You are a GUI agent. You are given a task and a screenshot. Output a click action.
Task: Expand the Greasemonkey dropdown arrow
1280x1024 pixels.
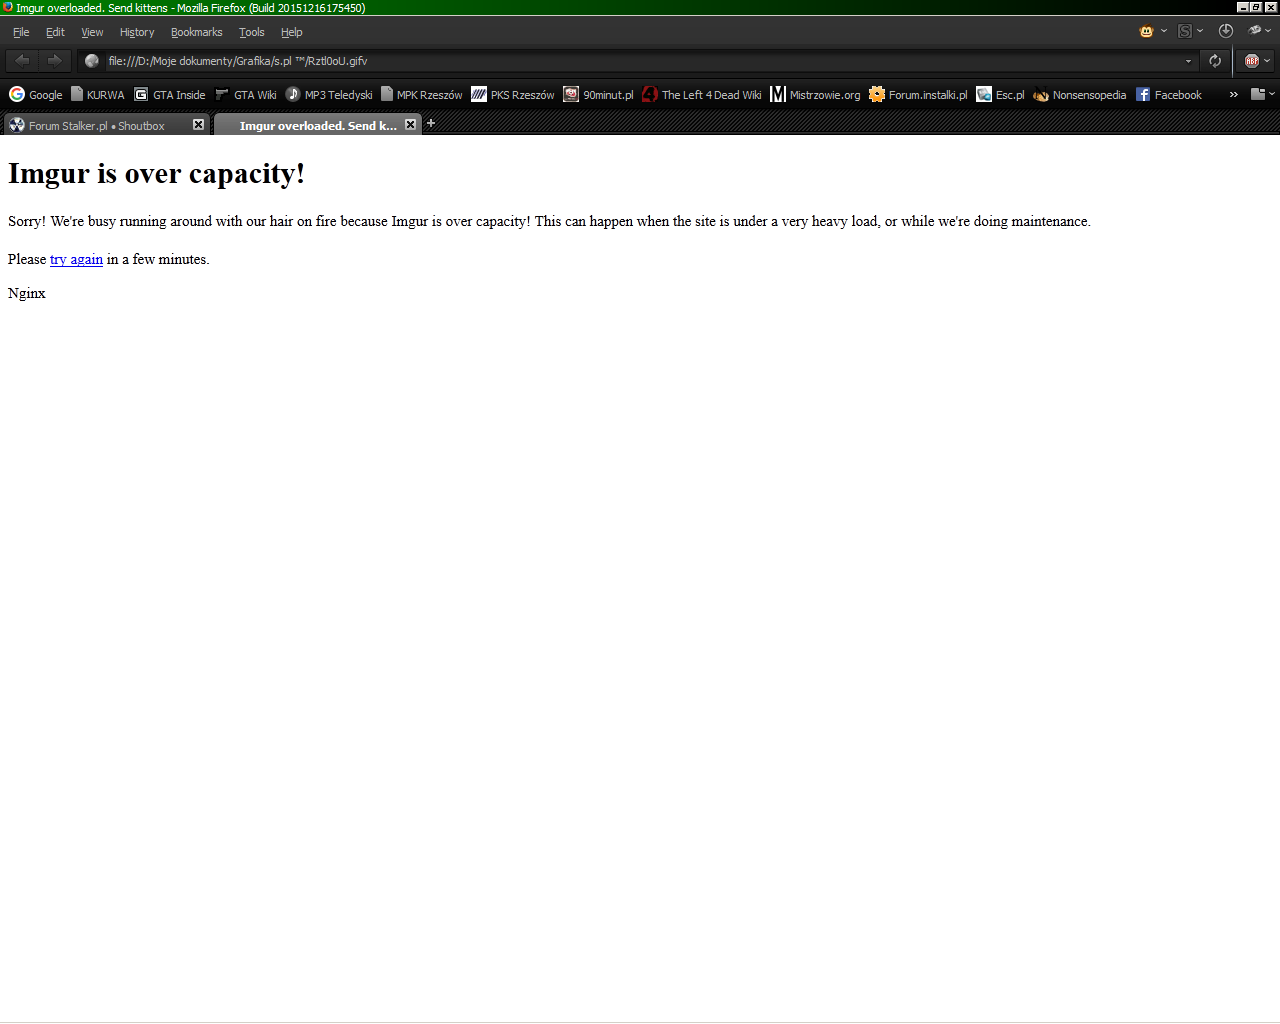click(x=1164, y=32)
